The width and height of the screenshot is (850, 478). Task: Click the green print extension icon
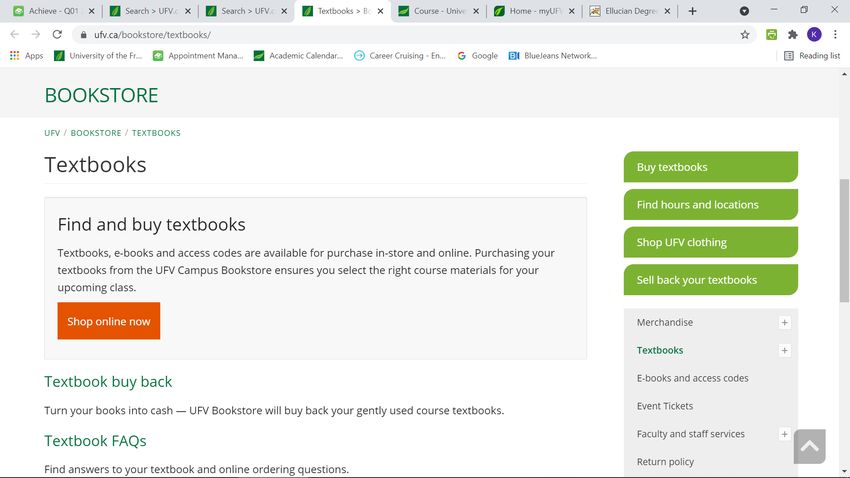(771, 35)
